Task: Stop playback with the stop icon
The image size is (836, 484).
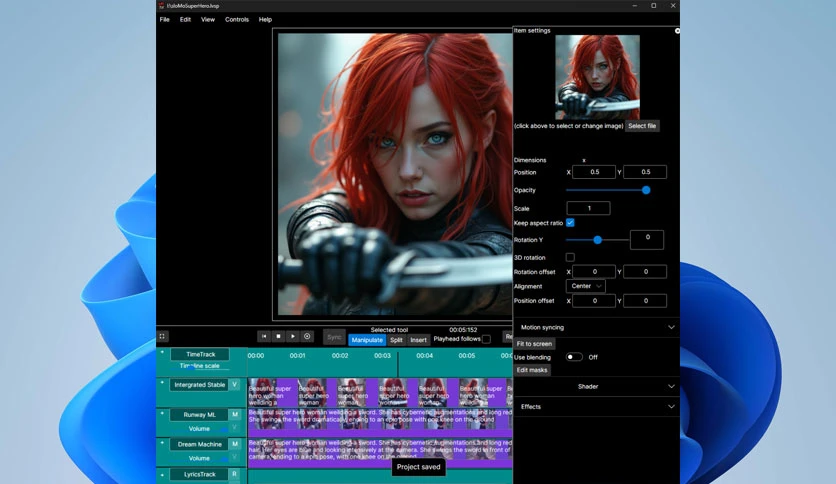Action: click(x=278, y=336)
